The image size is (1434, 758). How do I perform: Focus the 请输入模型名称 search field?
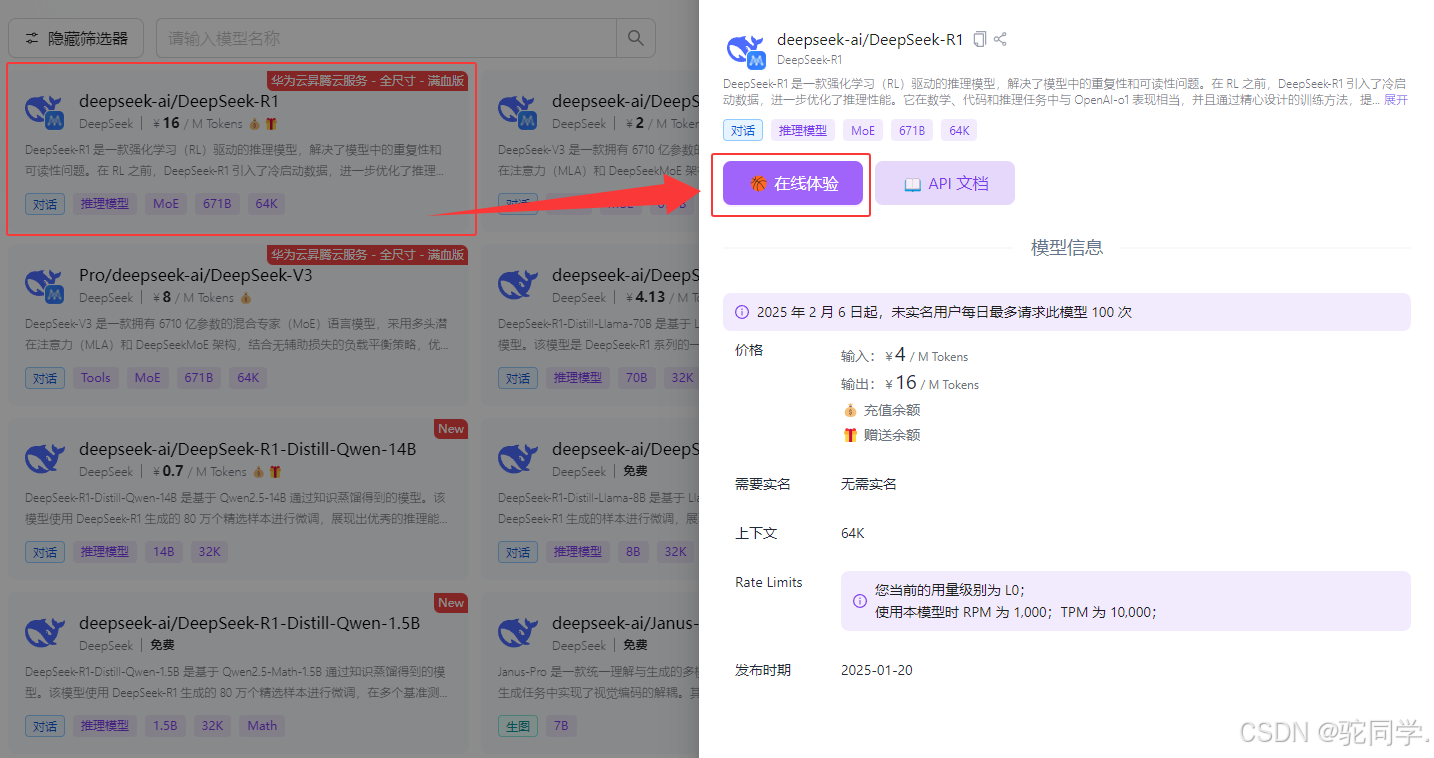(x=386, y=38)
